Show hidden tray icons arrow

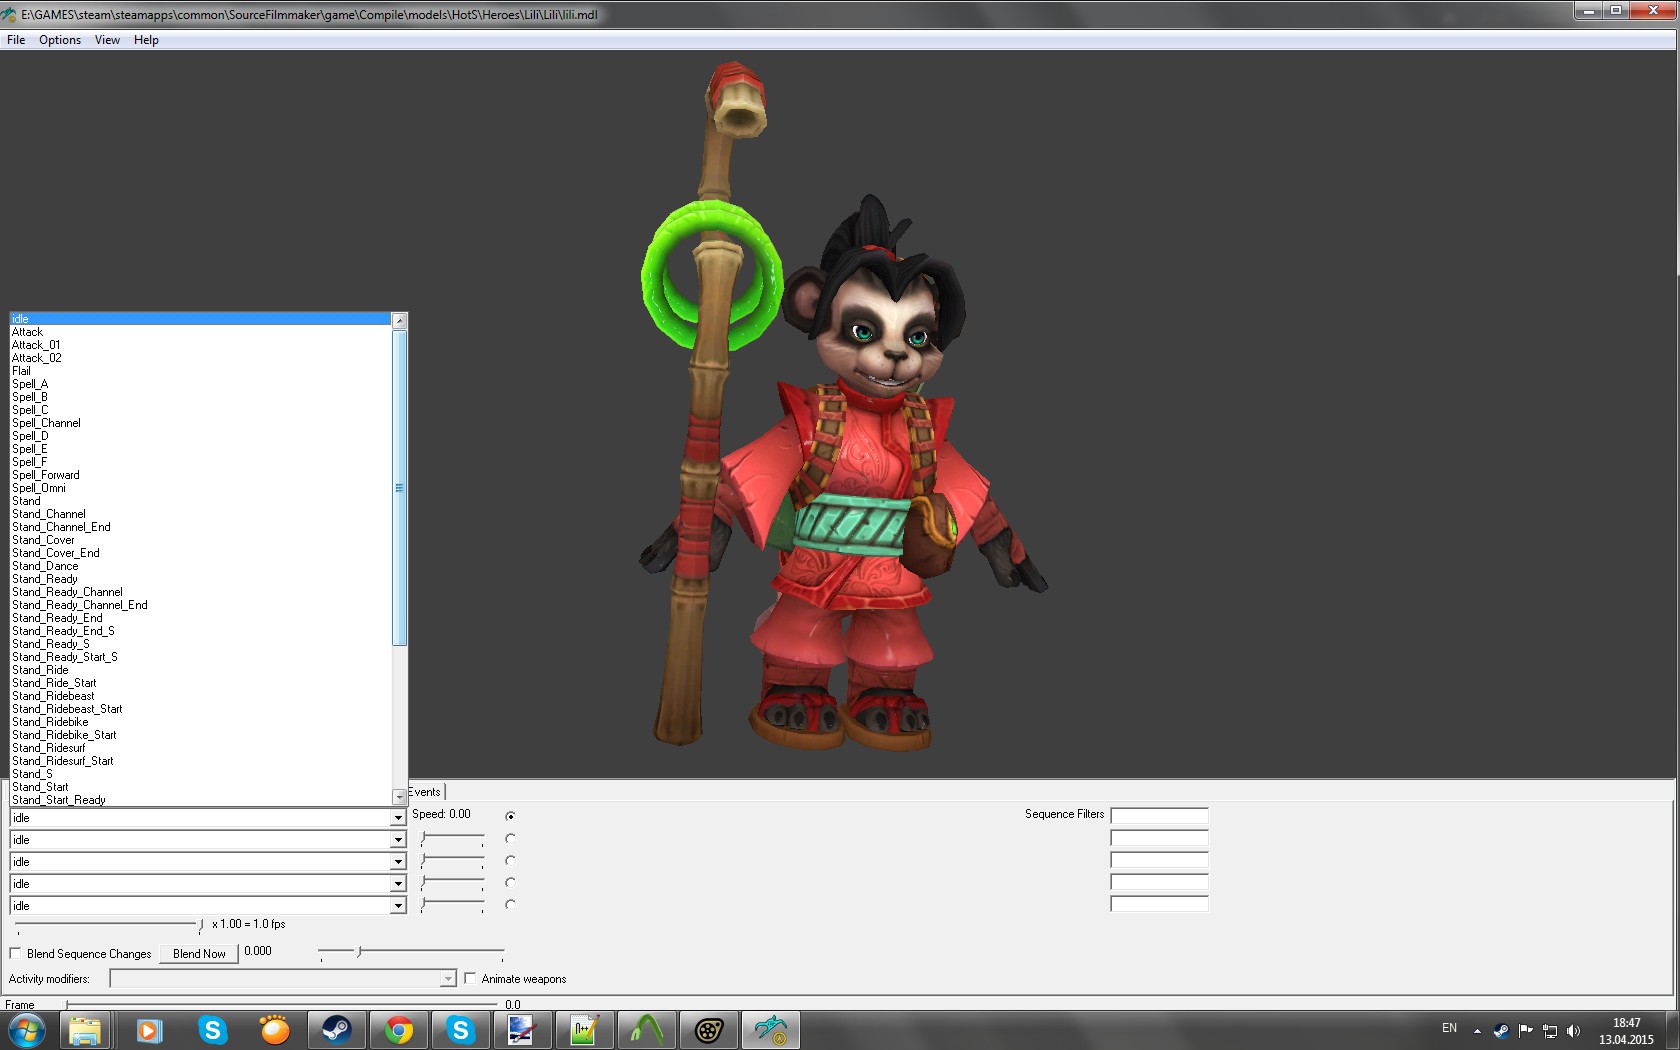(x=1477, y=1031)
